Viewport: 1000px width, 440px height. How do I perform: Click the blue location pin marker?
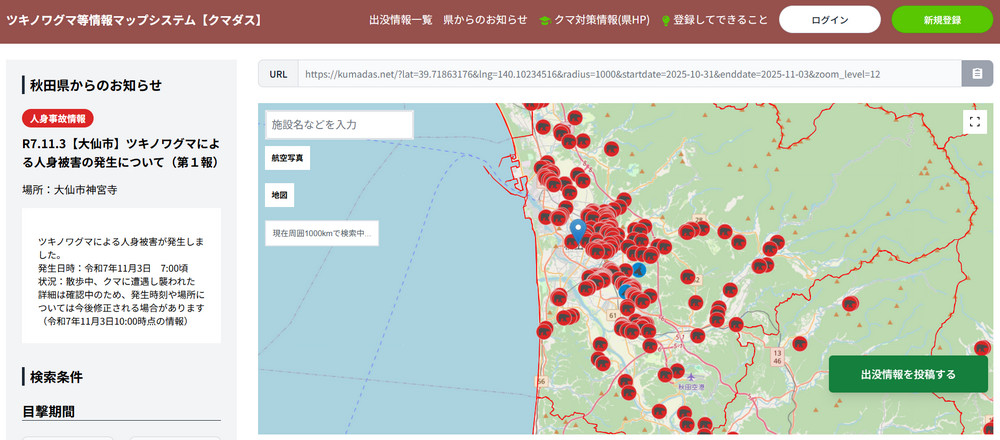[577, 232]
